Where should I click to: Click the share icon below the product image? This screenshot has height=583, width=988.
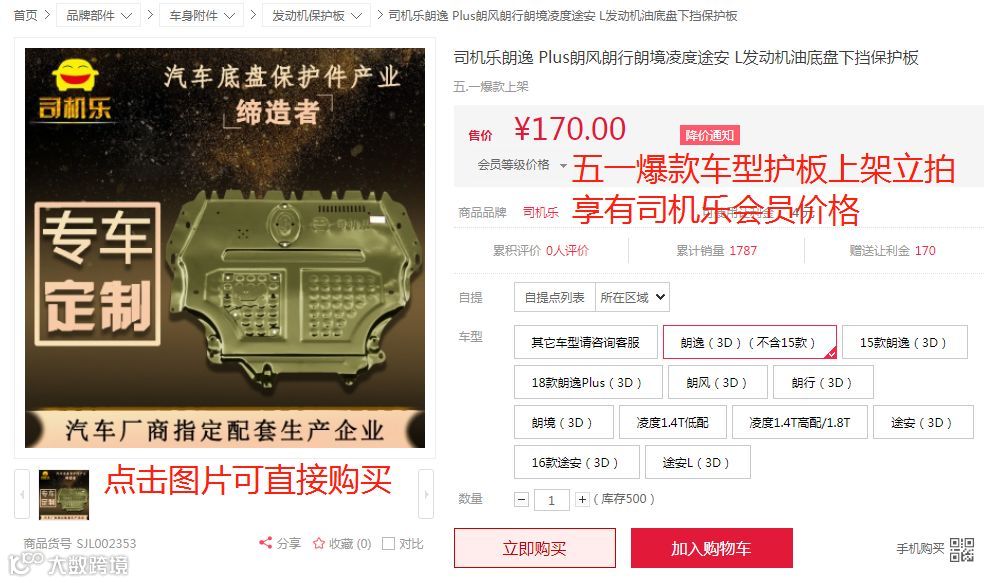click(x=265, y=543)
